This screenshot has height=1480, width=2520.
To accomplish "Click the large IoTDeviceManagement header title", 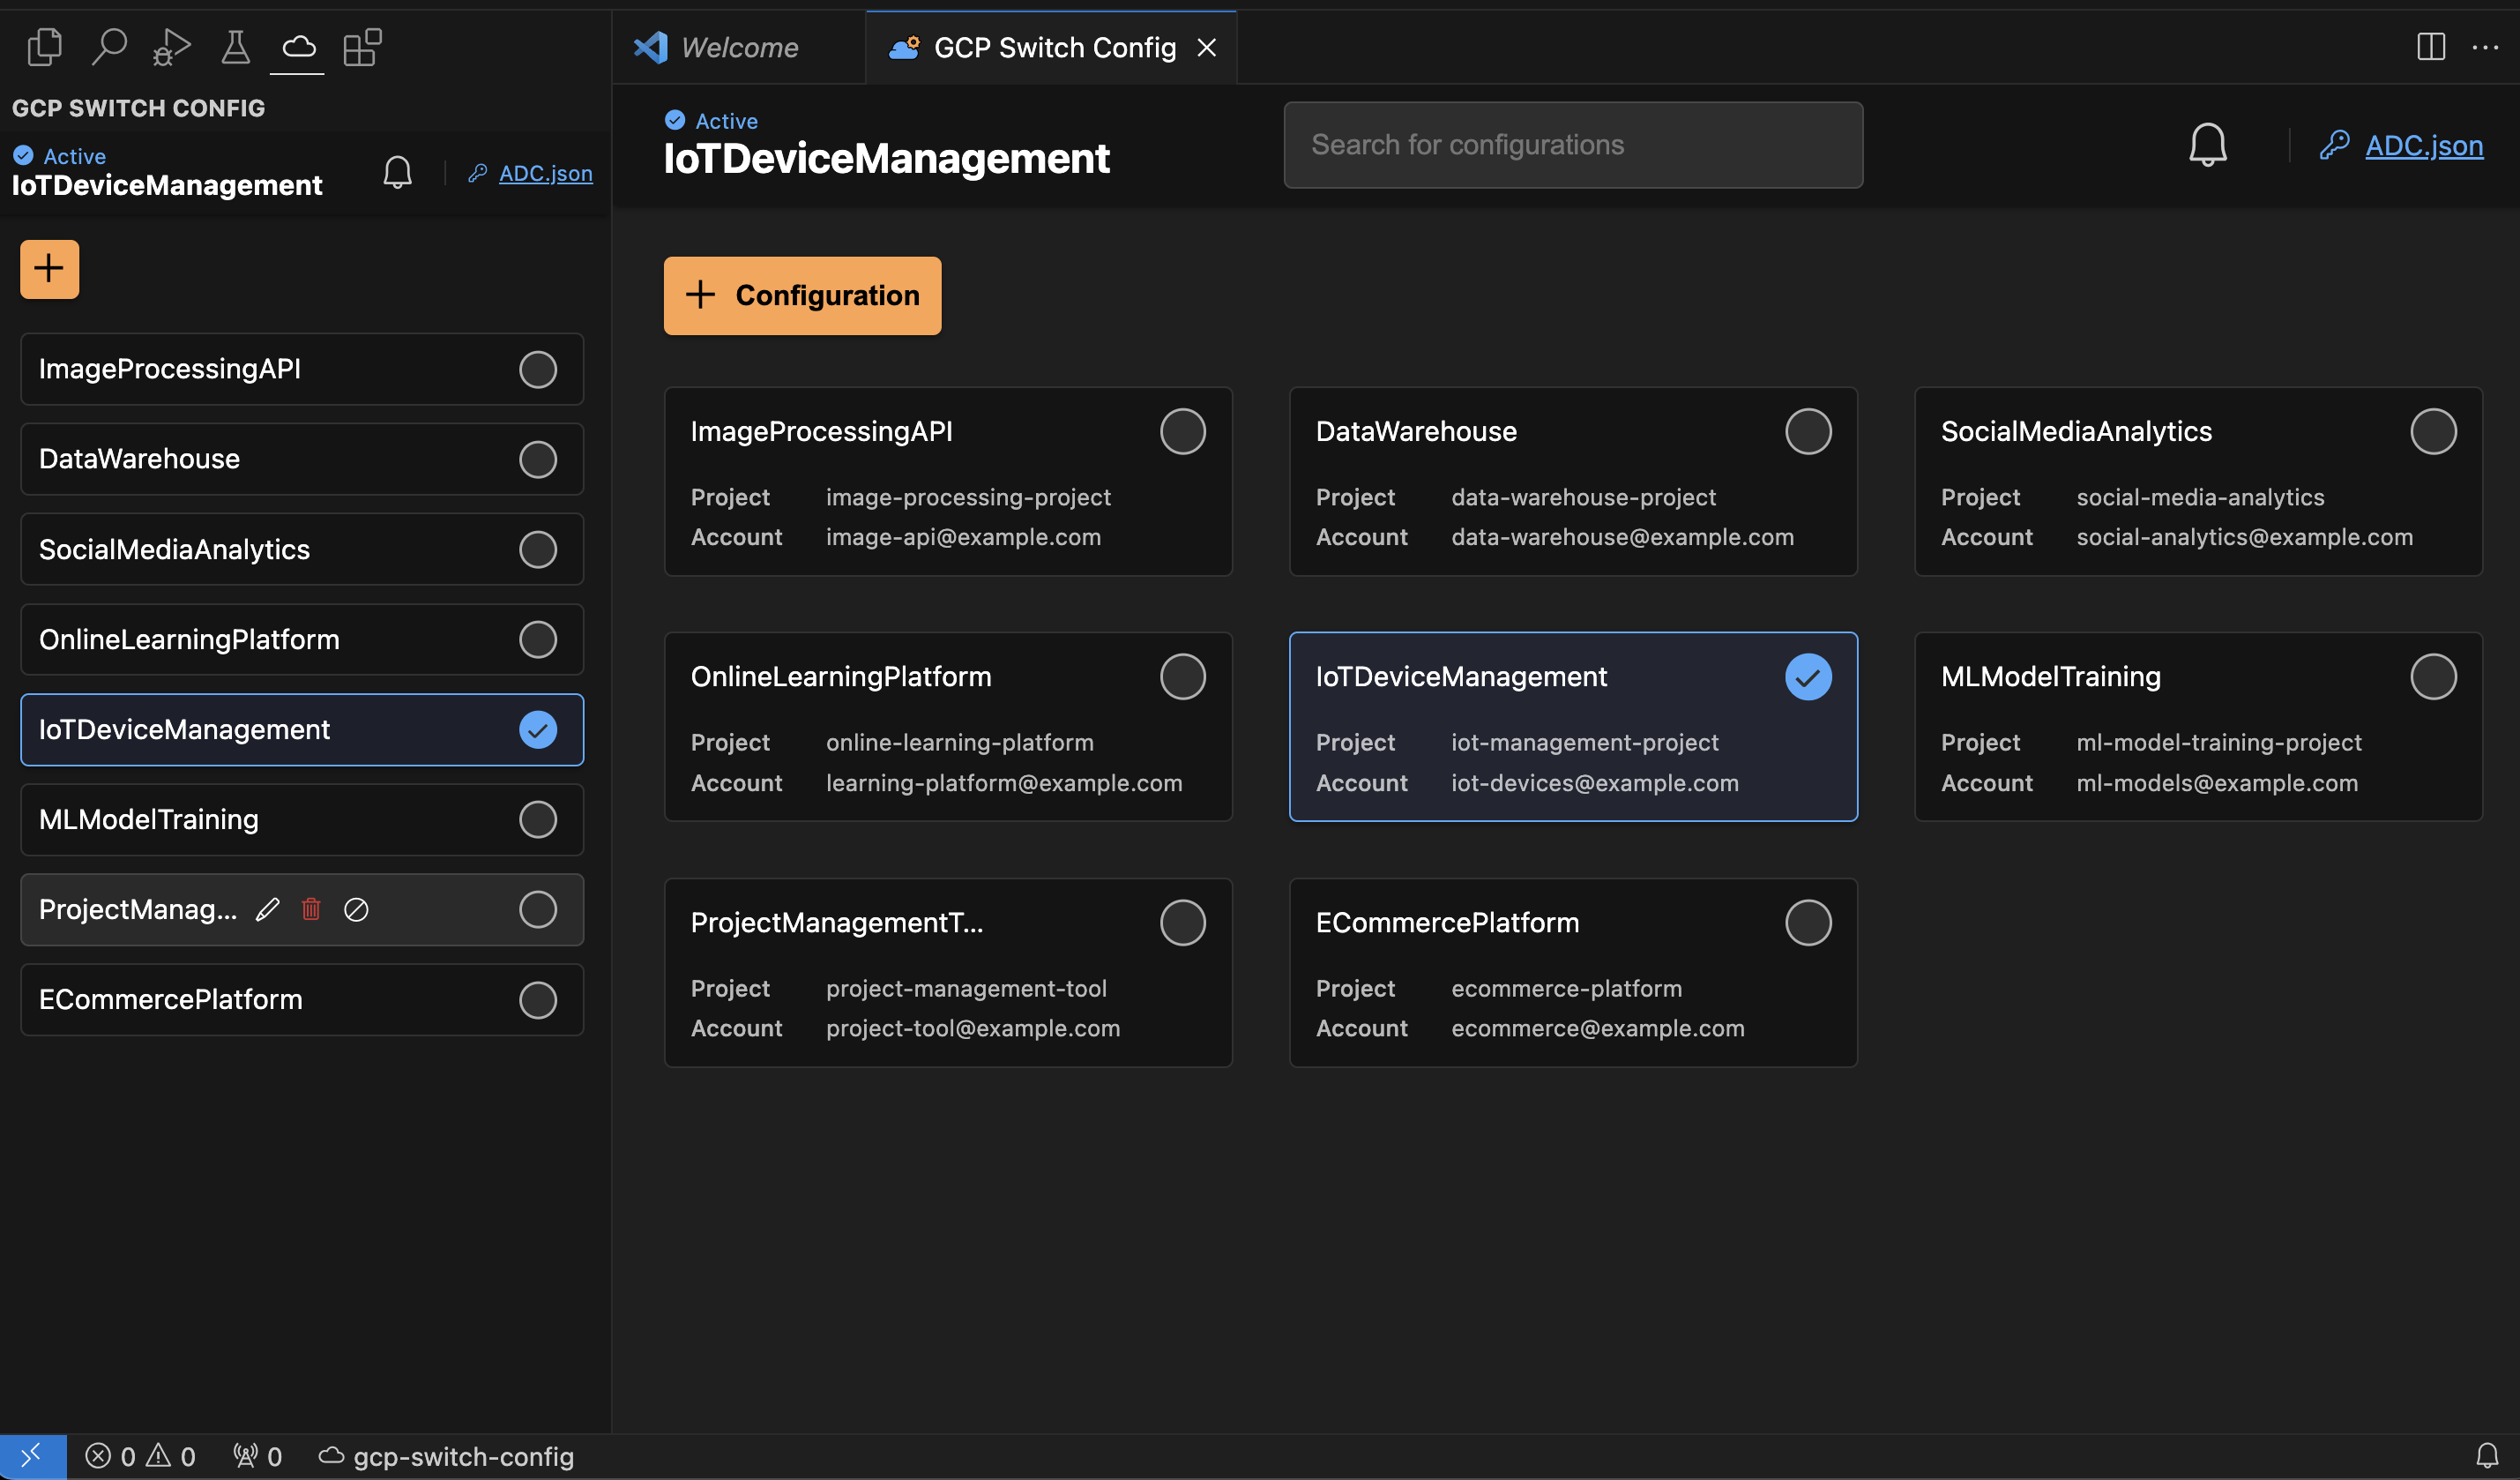I will point(886,158).
